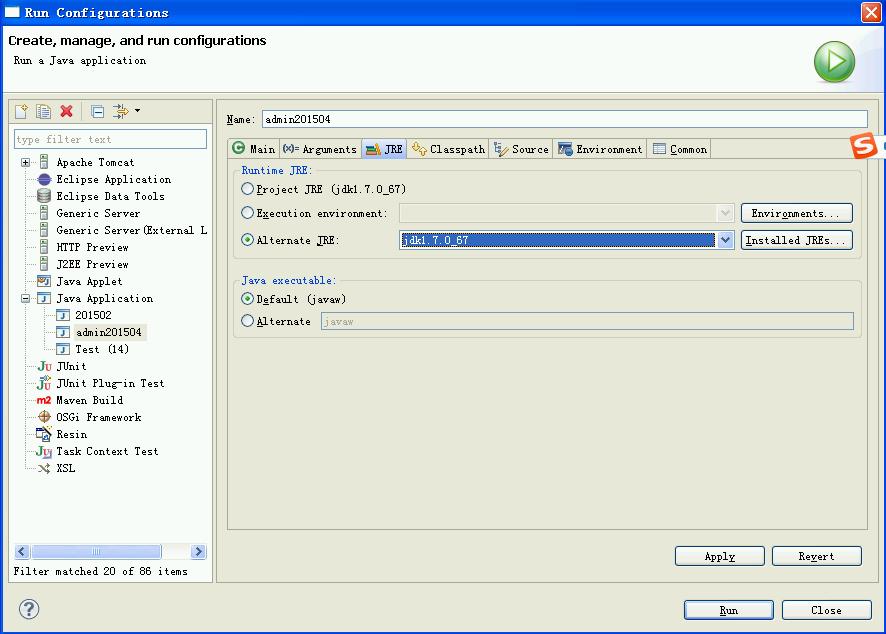Click the Duplicate configuration icon
The width and height of the screenshot is (886, 634).
point(44,111)
